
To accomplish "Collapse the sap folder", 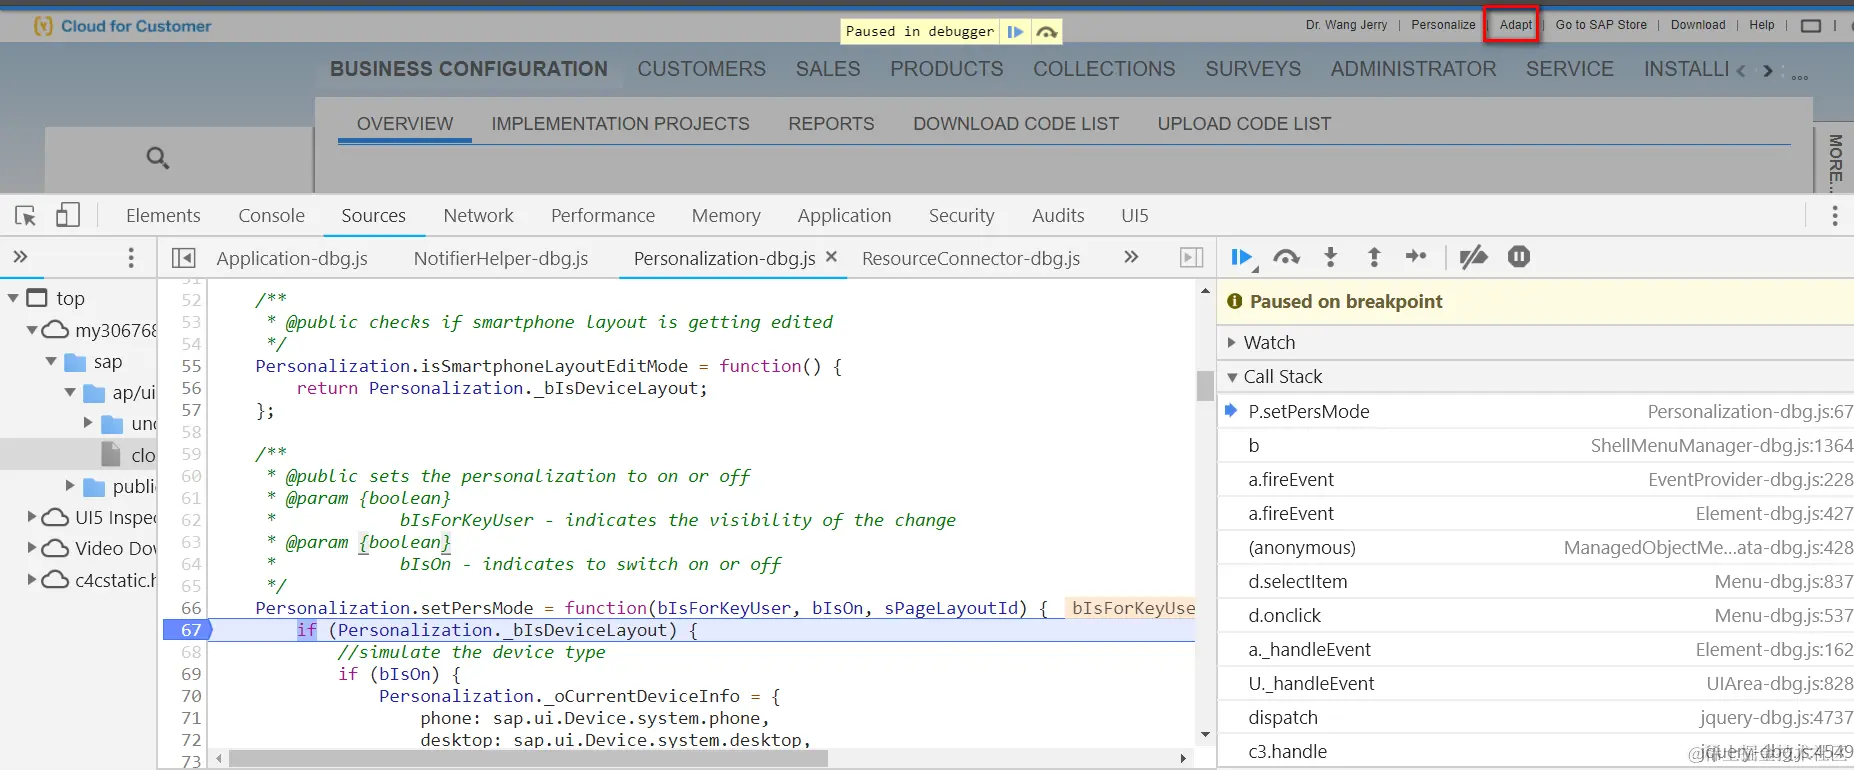I will click(x=51, y=361).
